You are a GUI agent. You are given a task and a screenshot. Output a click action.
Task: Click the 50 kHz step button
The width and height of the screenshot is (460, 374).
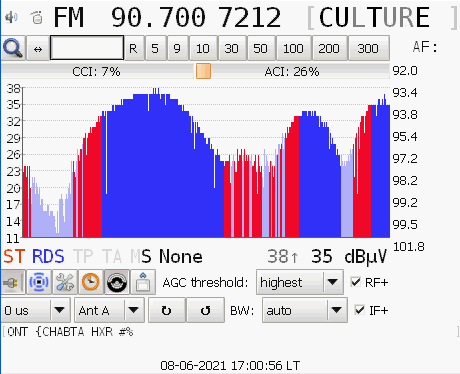click(x=260, y=49)
